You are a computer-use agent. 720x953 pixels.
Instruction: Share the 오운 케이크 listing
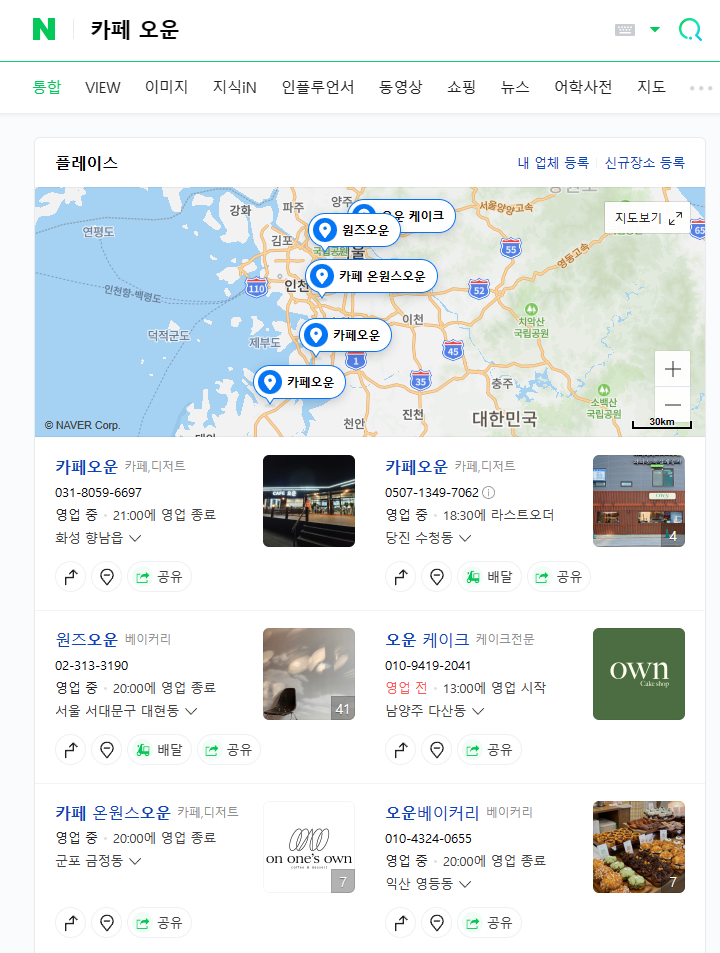click(x=489, y=750)
